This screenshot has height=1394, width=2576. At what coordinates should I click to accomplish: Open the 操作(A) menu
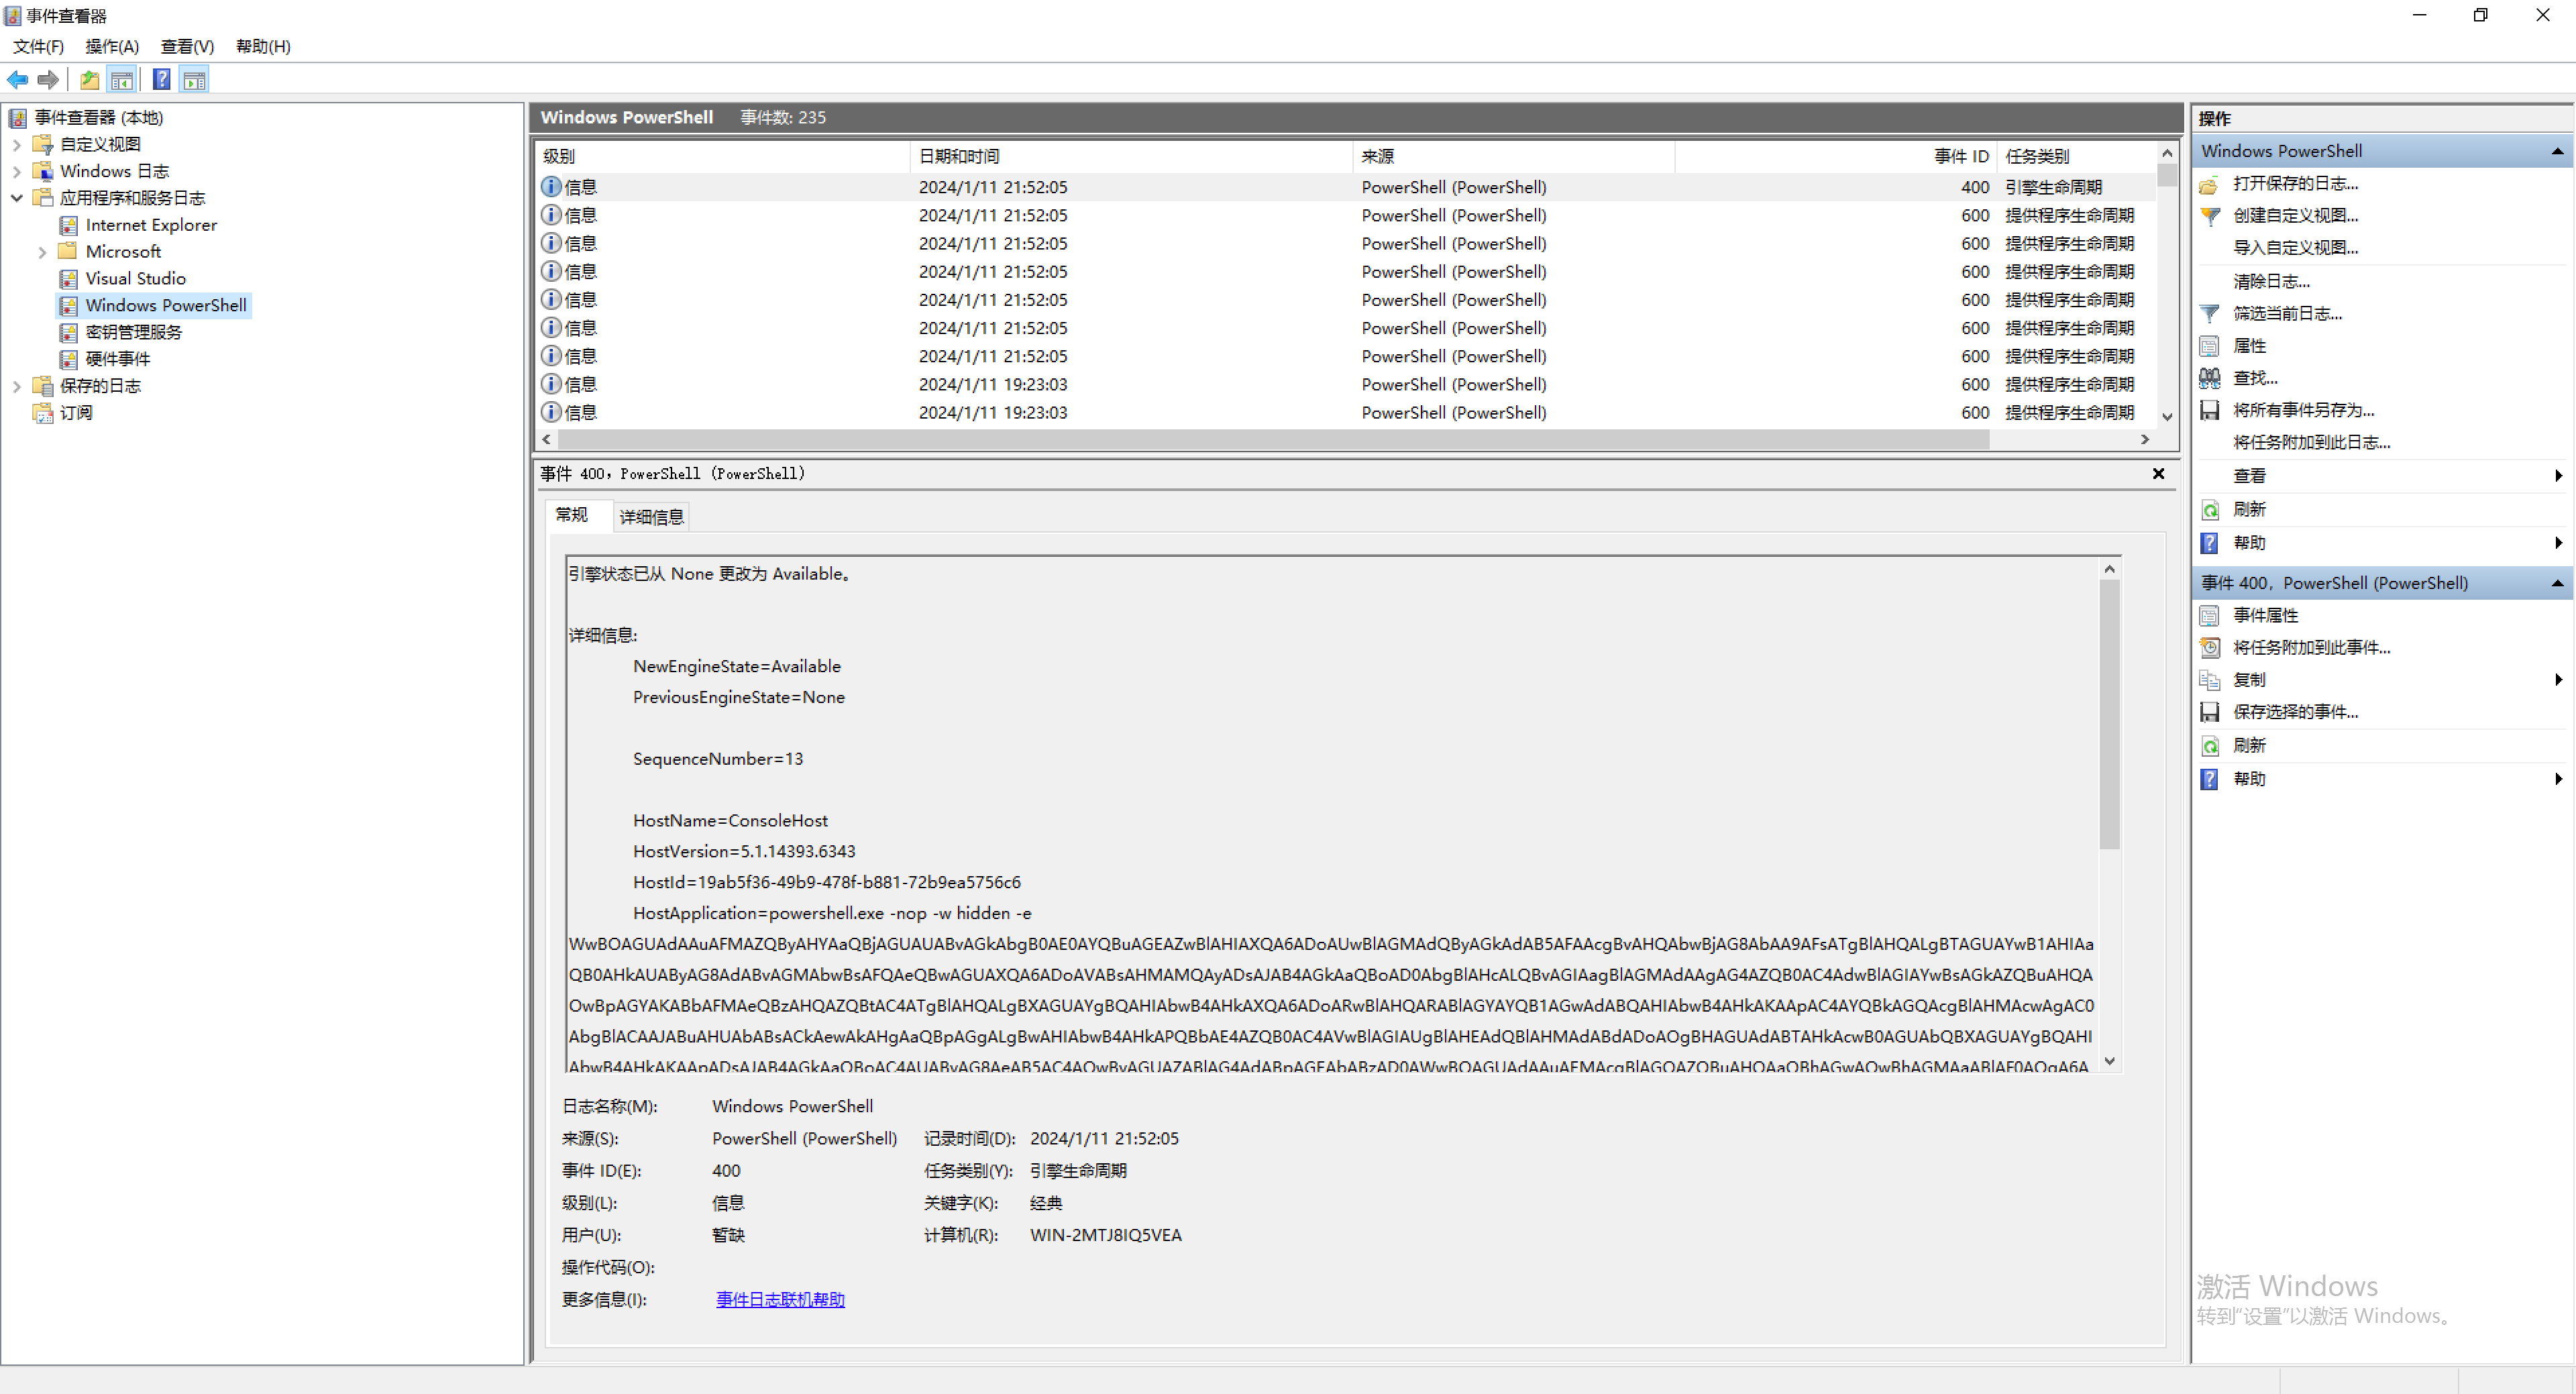(111, 47)
